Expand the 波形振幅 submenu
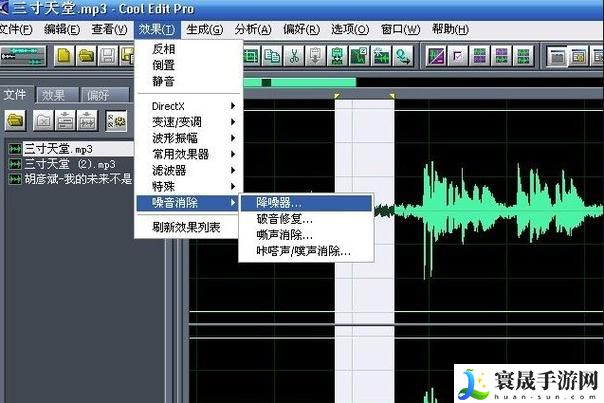The width and height of the screenshot is (604, 403). [x=189, y=138]
